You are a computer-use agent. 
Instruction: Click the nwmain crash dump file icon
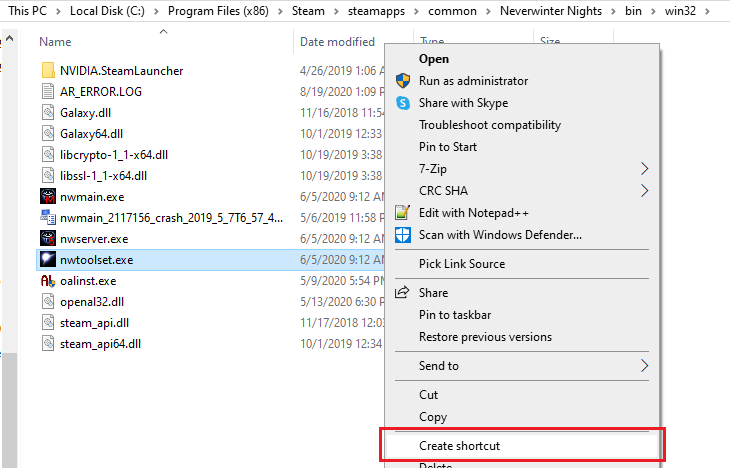(48, 217)
